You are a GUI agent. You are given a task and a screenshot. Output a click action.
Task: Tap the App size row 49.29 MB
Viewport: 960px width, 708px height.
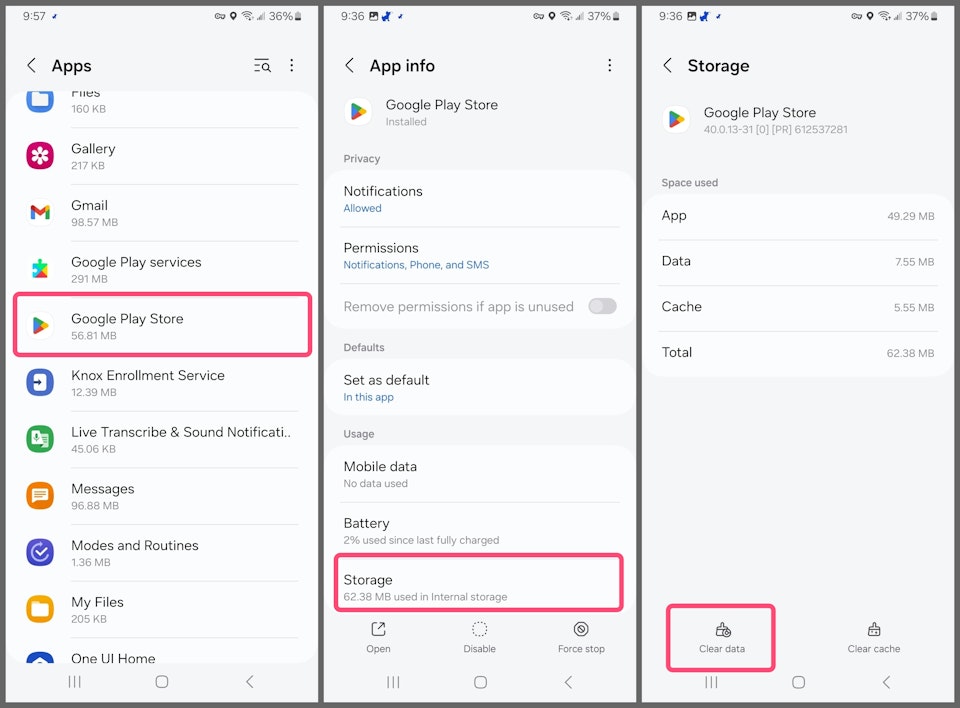[x=798, y=216]
